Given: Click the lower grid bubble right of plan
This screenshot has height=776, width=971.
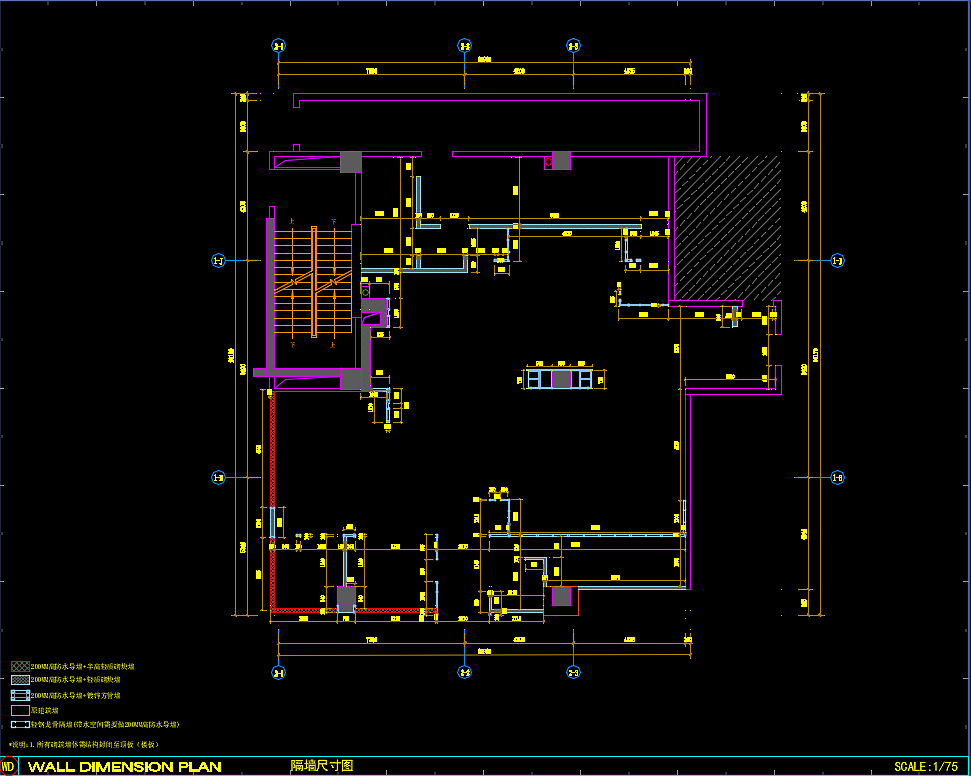Looking at the screenshot, I should [837, 477].
